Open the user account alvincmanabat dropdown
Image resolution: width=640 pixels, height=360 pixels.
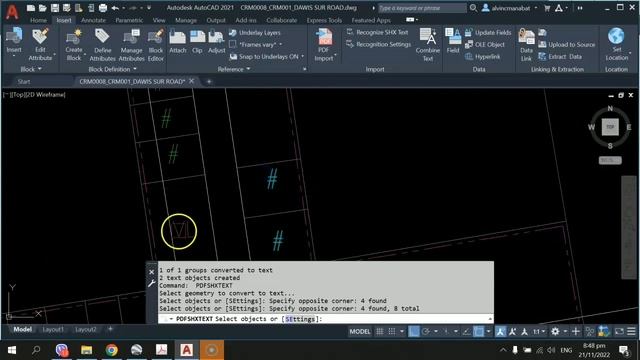509,8
